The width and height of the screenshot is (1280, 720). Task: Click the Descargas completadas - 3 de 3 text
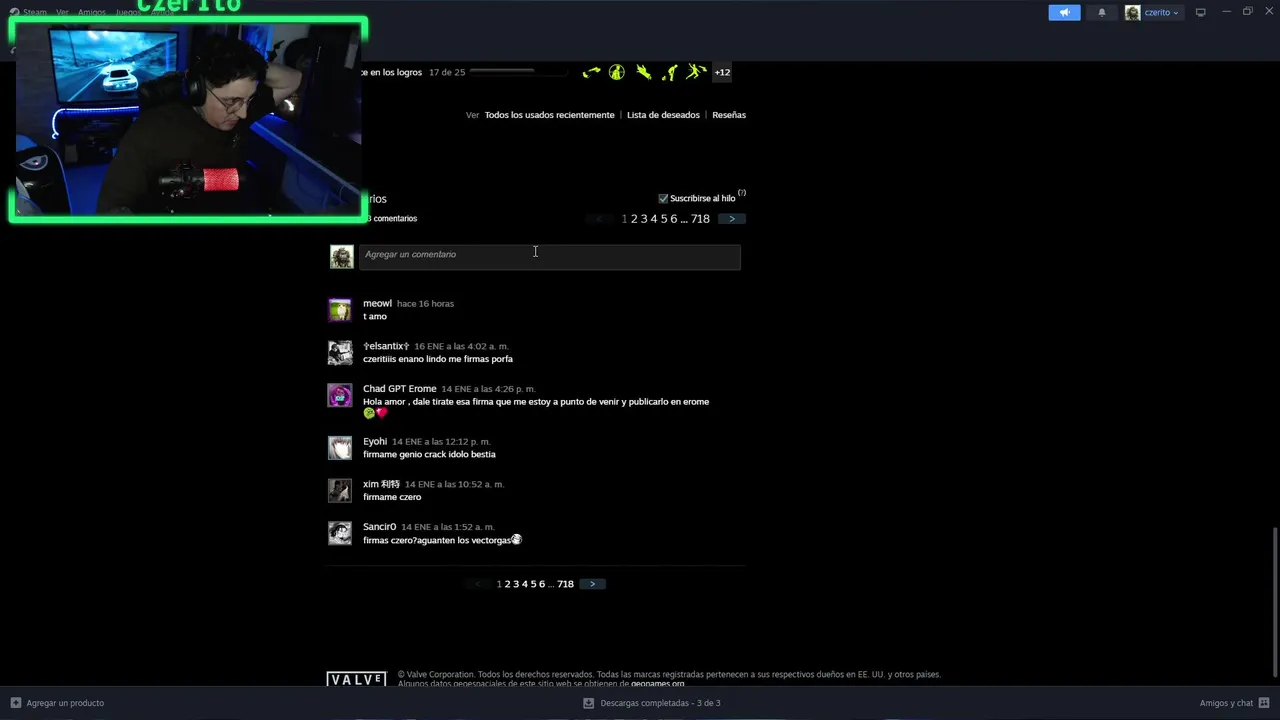(660, 703)
